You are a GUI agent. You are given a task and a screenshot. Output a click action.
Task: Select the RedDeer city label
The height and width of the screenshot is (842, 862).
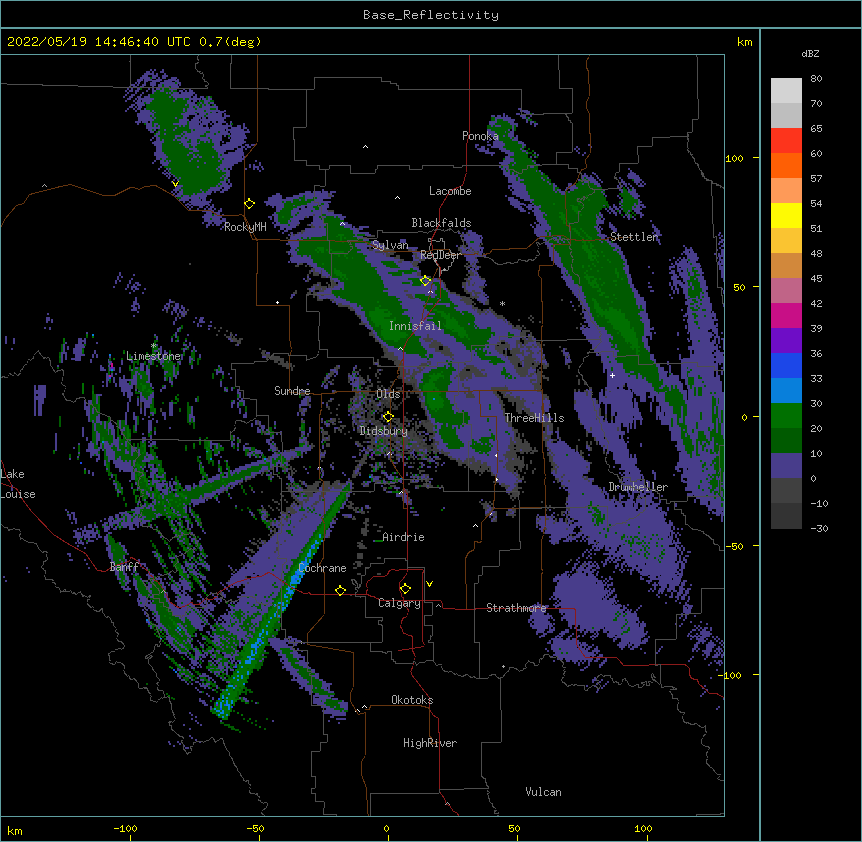440,255
